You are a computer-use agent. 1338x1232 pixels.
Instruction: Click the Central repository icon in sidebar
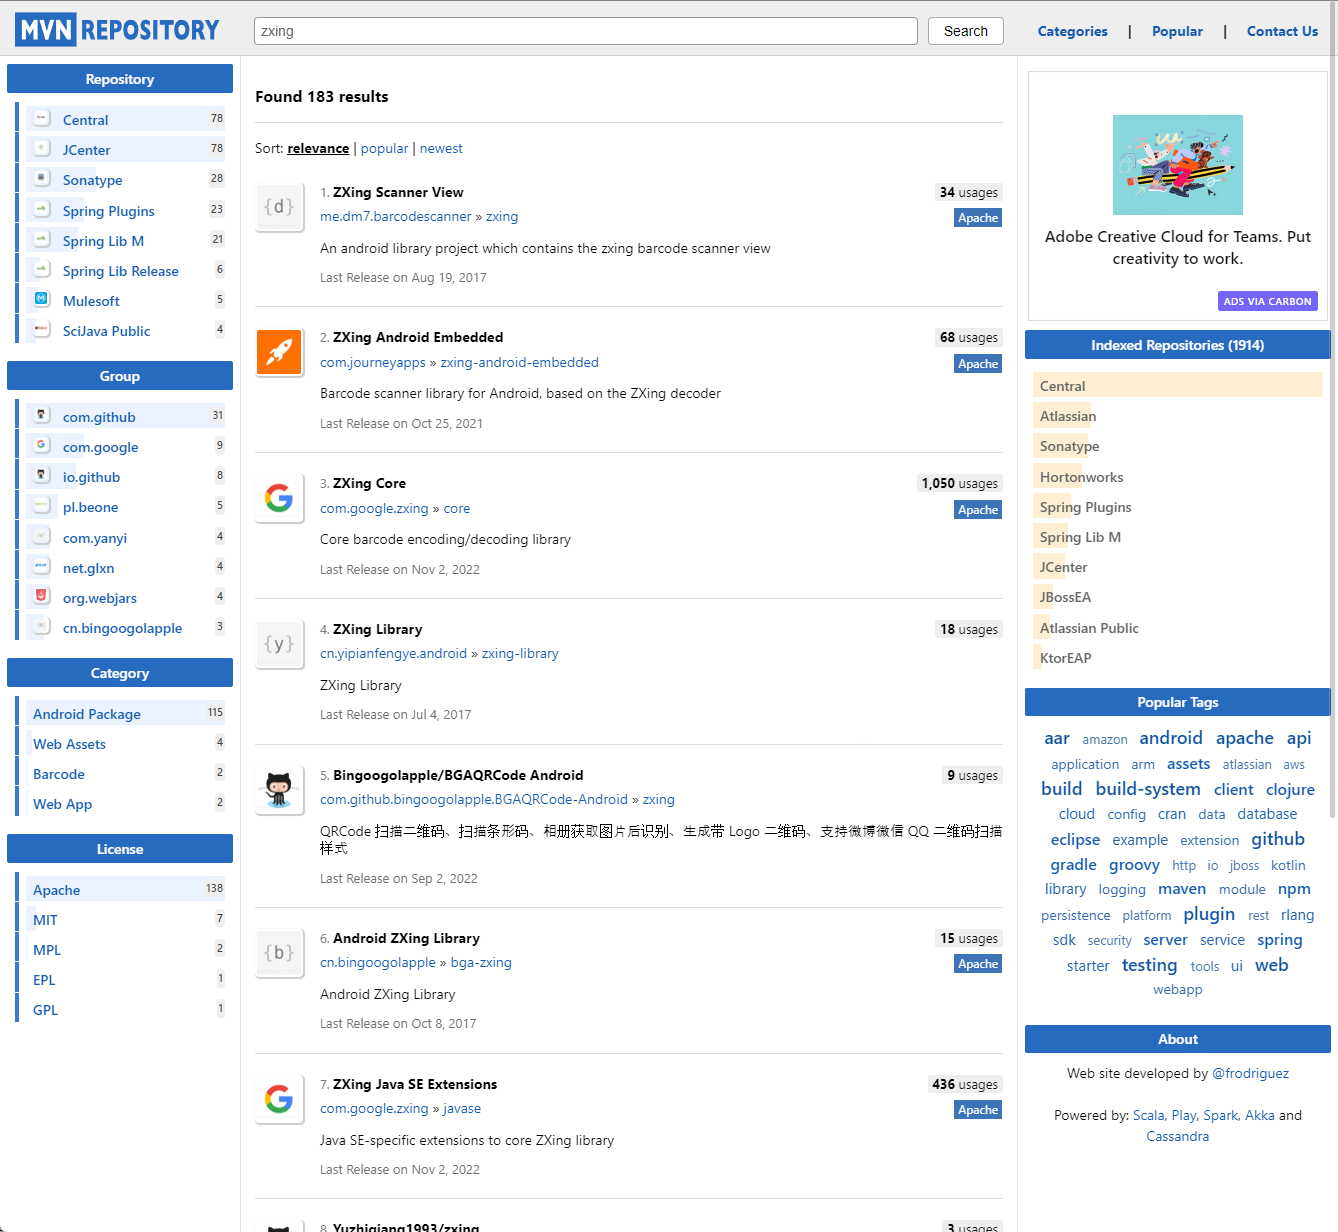tap(42, 118)
